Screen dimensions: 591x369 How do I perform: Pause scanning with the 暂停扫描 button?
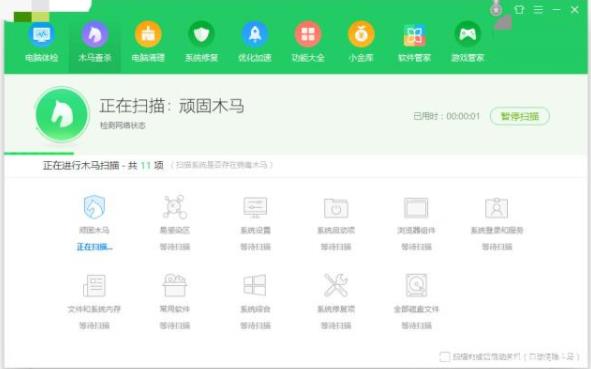(519, 116)
